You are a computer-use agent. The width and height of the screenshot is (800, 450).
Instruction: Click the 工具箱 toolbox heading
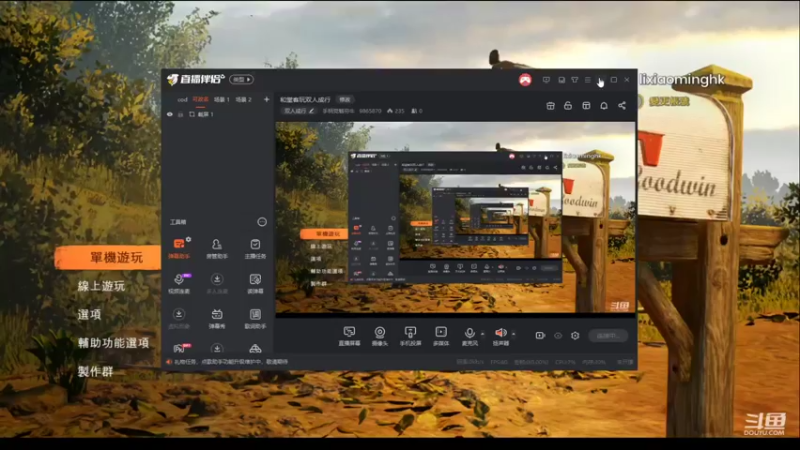coord(178,222)
